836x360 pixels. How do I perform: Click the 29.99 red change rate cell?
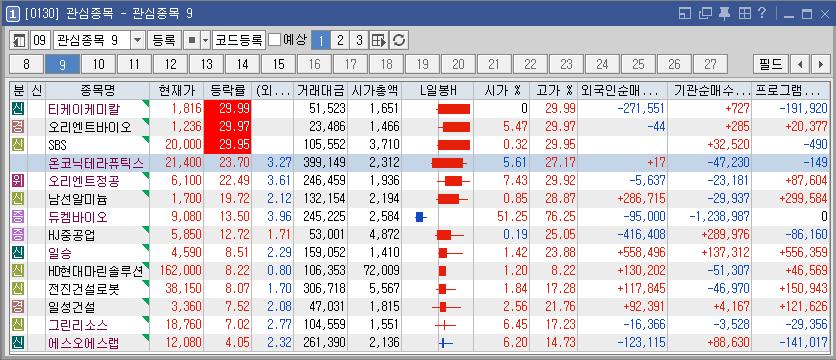coord(227,109)
